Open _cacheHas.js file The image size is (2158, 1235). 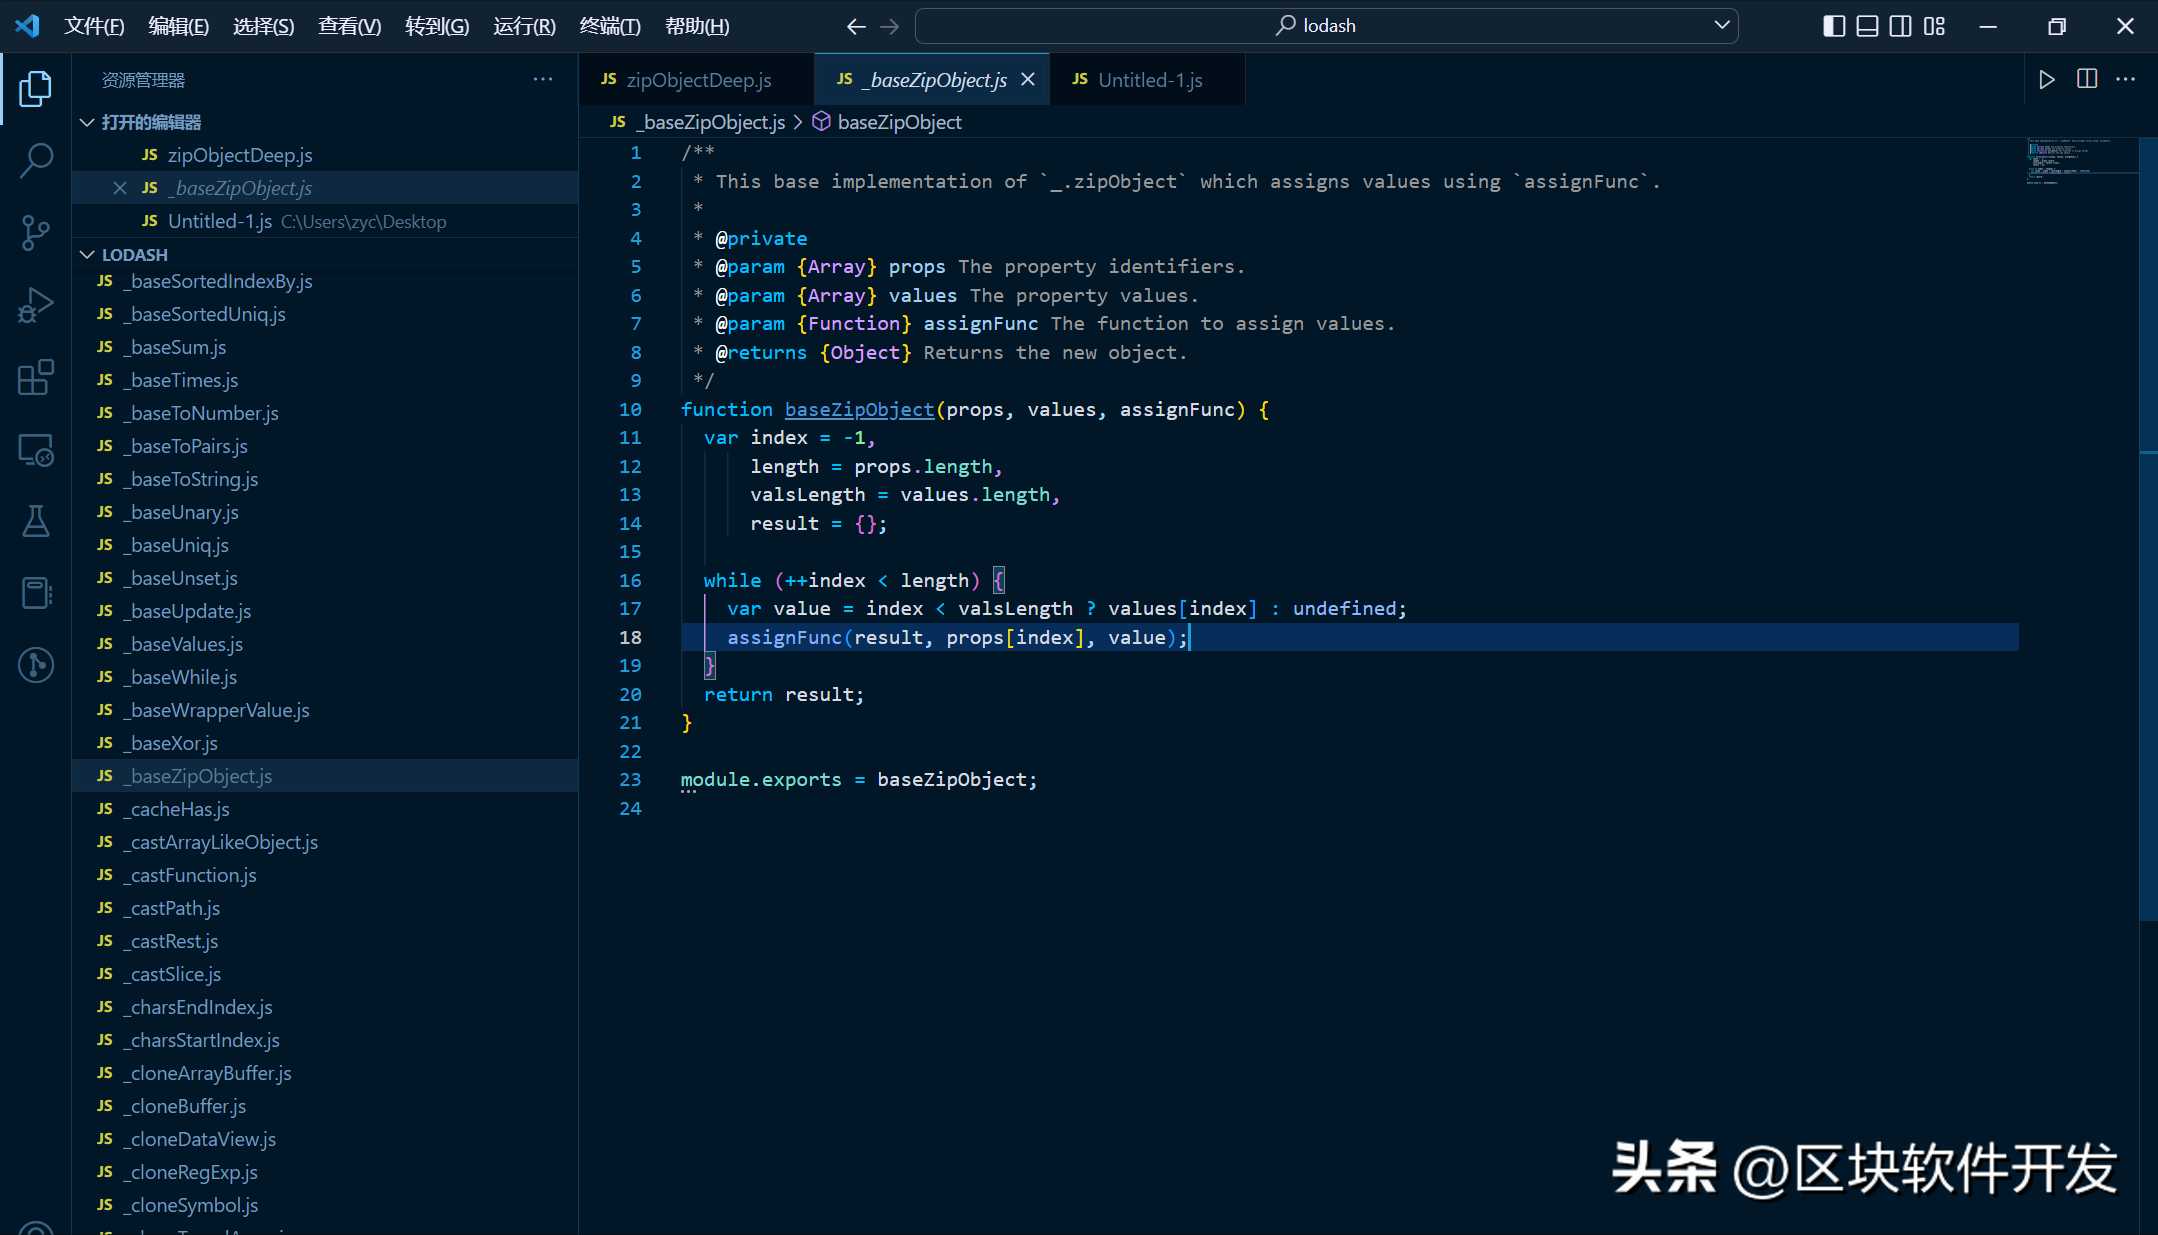pos(325,809)
